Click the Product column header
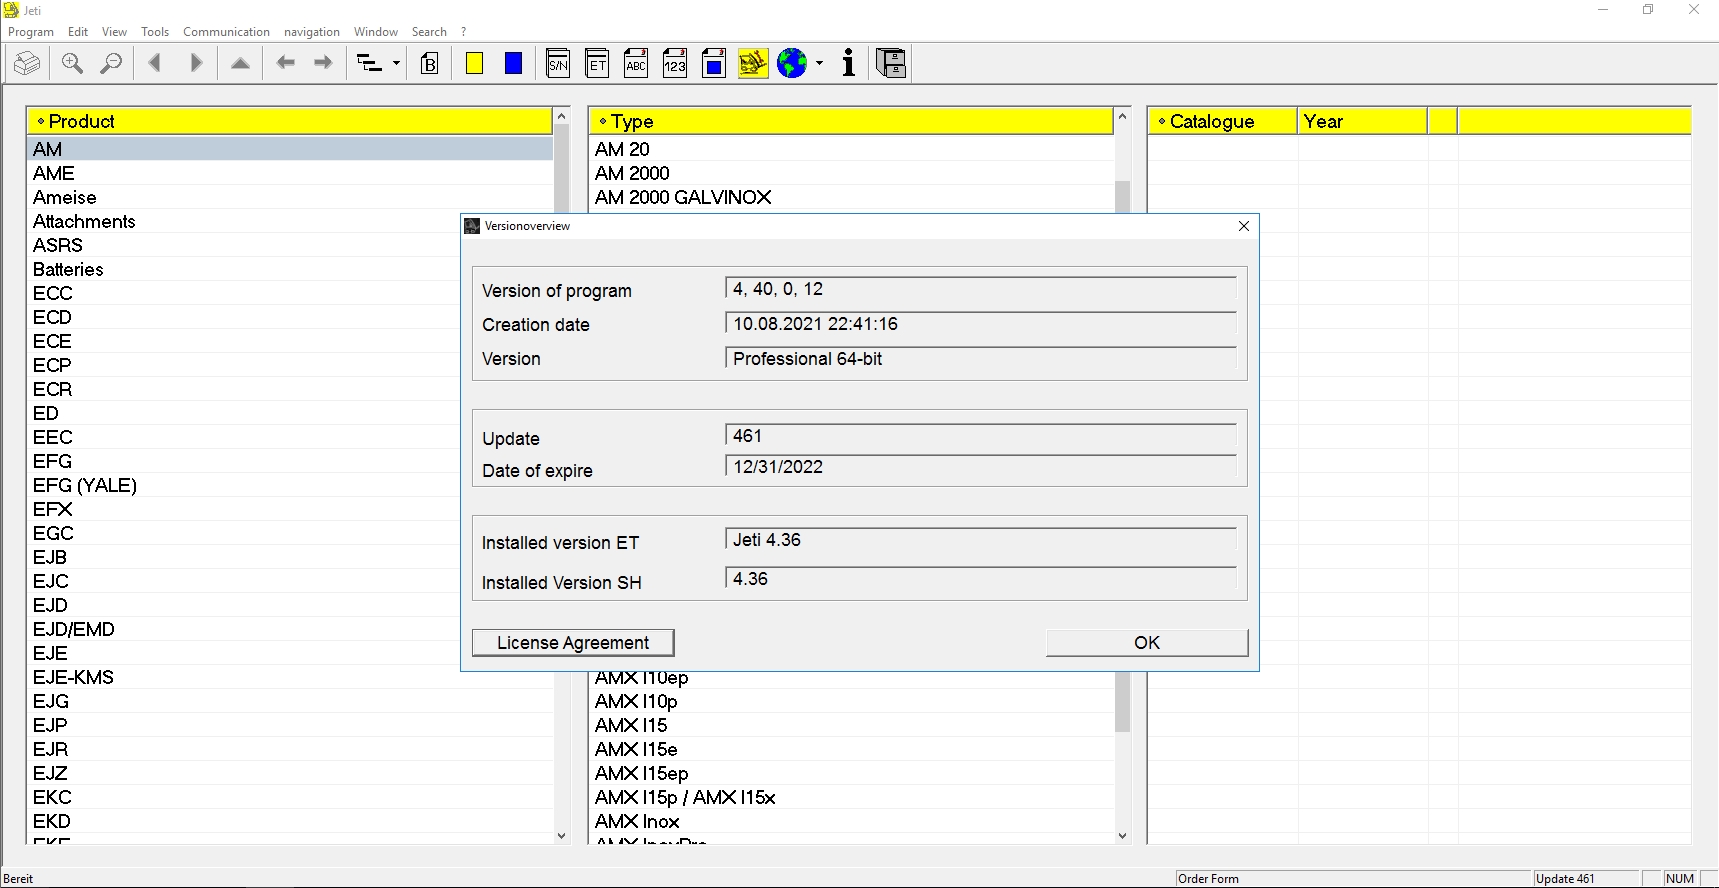The image size is (1719, 888). pos(290,121)
